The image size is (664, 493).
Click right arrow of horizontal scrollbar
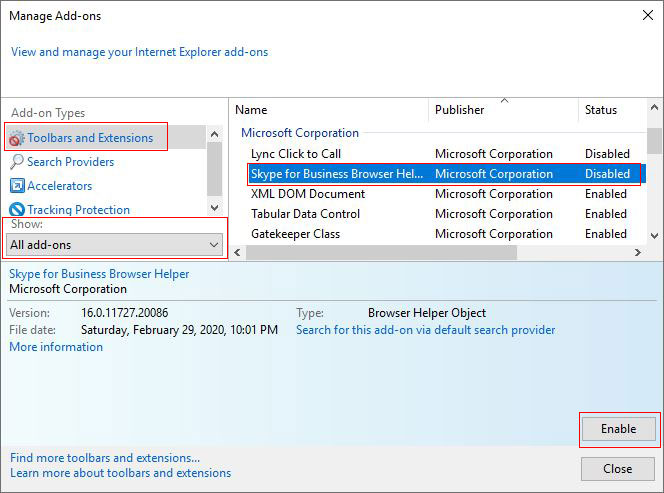click(638, 253)
